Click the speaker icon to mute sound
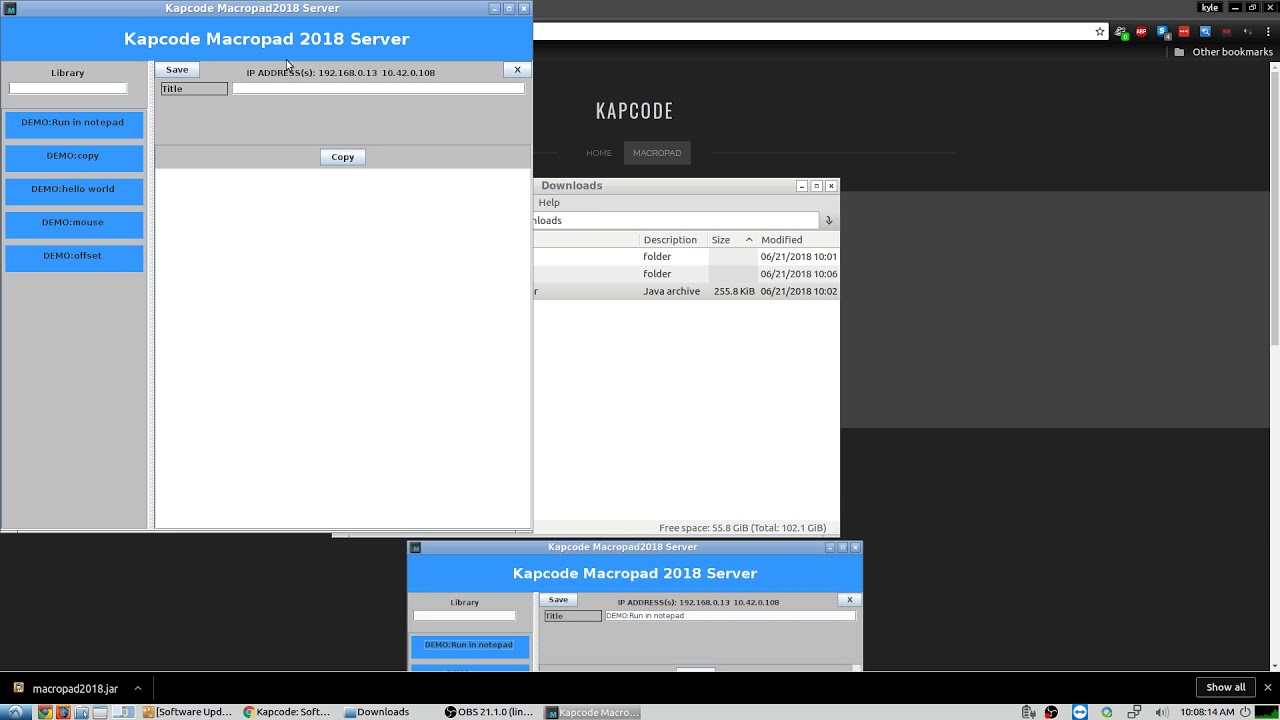This screenshot has width=1280, height=720. pos(1162,712)
